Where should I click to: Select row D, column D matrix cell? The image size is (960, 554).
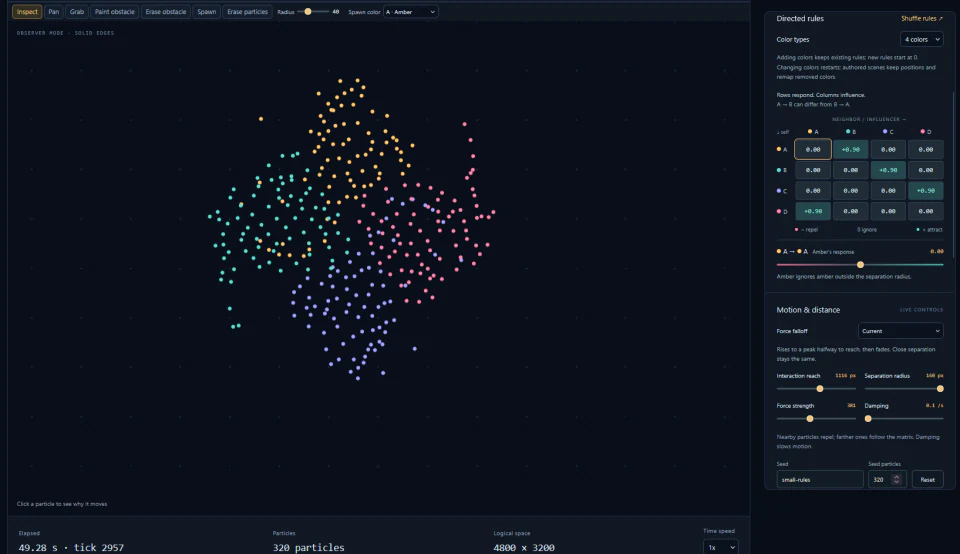926,211
